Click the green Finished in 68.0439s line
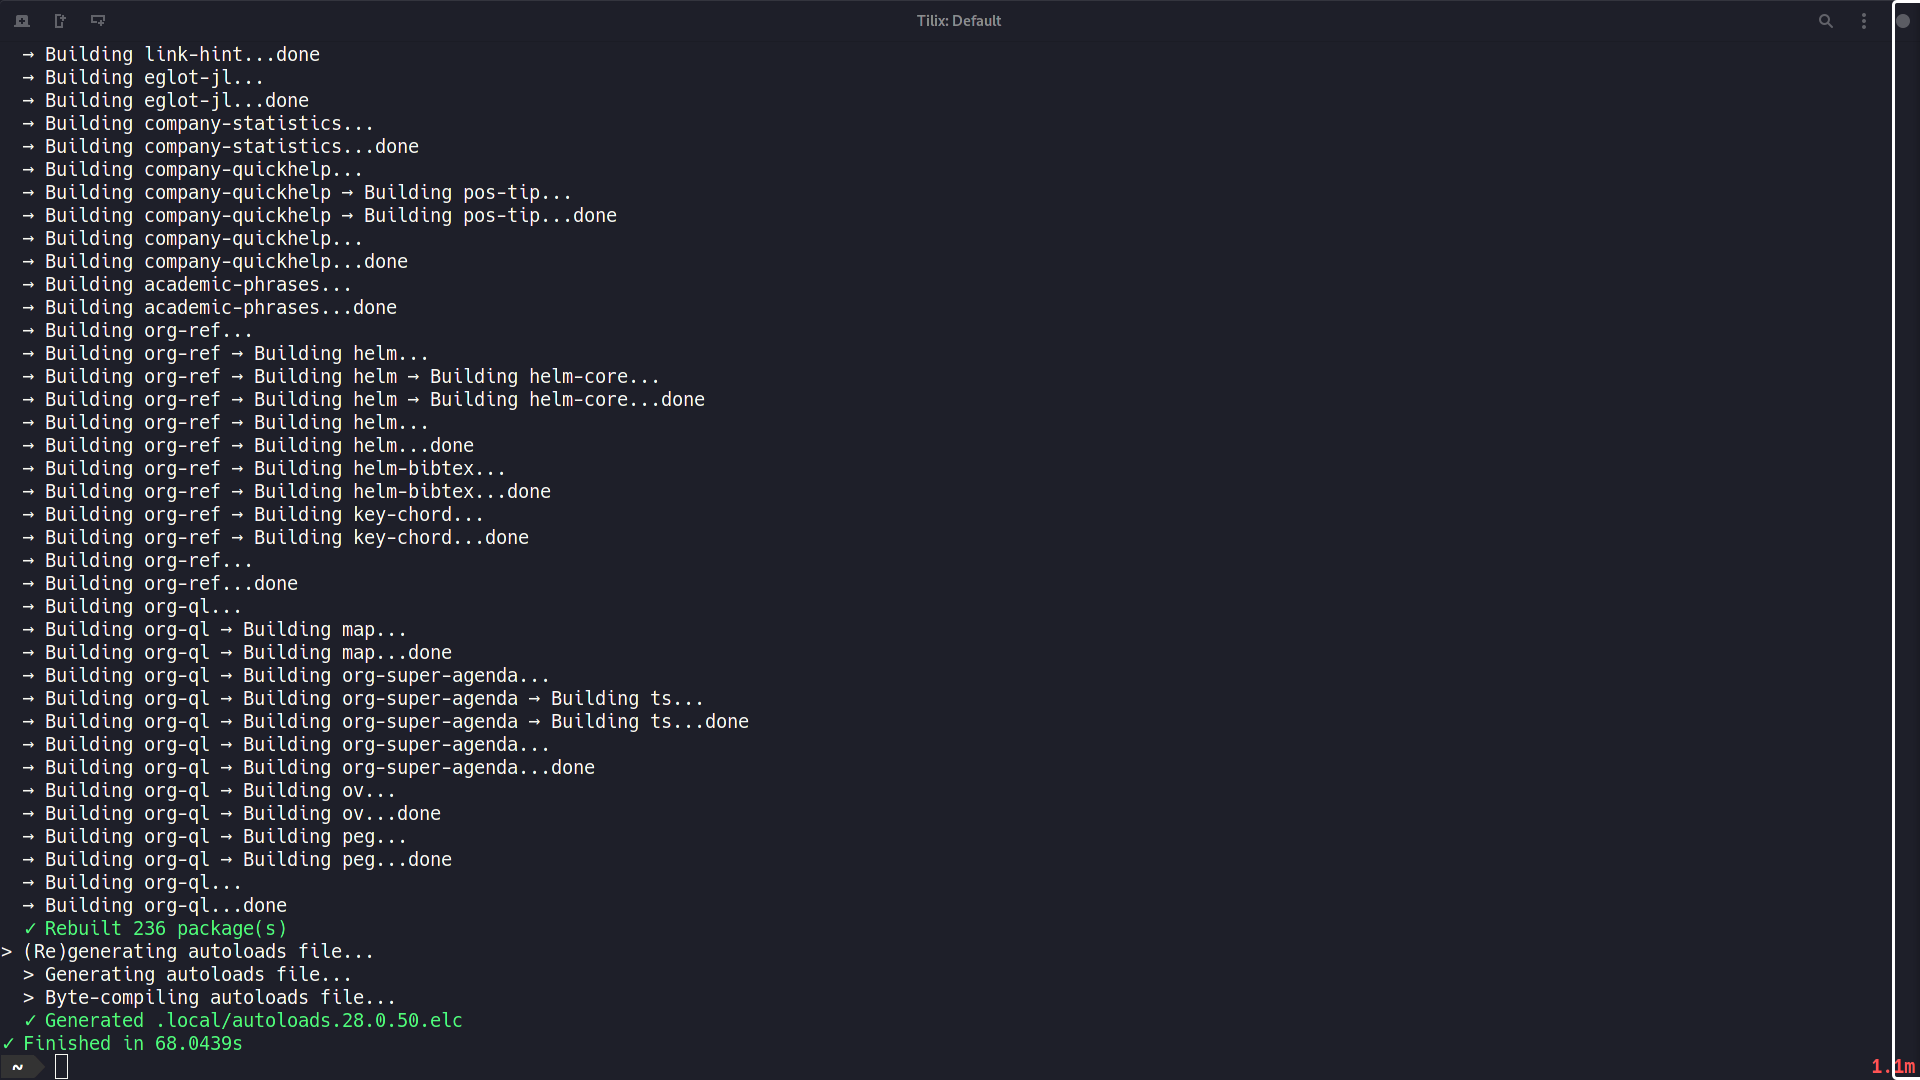The height and width of the screenshot is (1080, 1920). coord(123,1043)
